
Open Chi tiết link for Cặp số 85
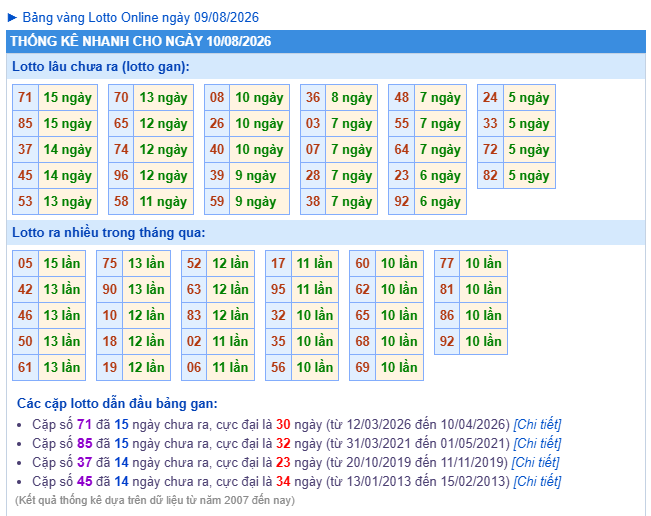tap(537, 443)
